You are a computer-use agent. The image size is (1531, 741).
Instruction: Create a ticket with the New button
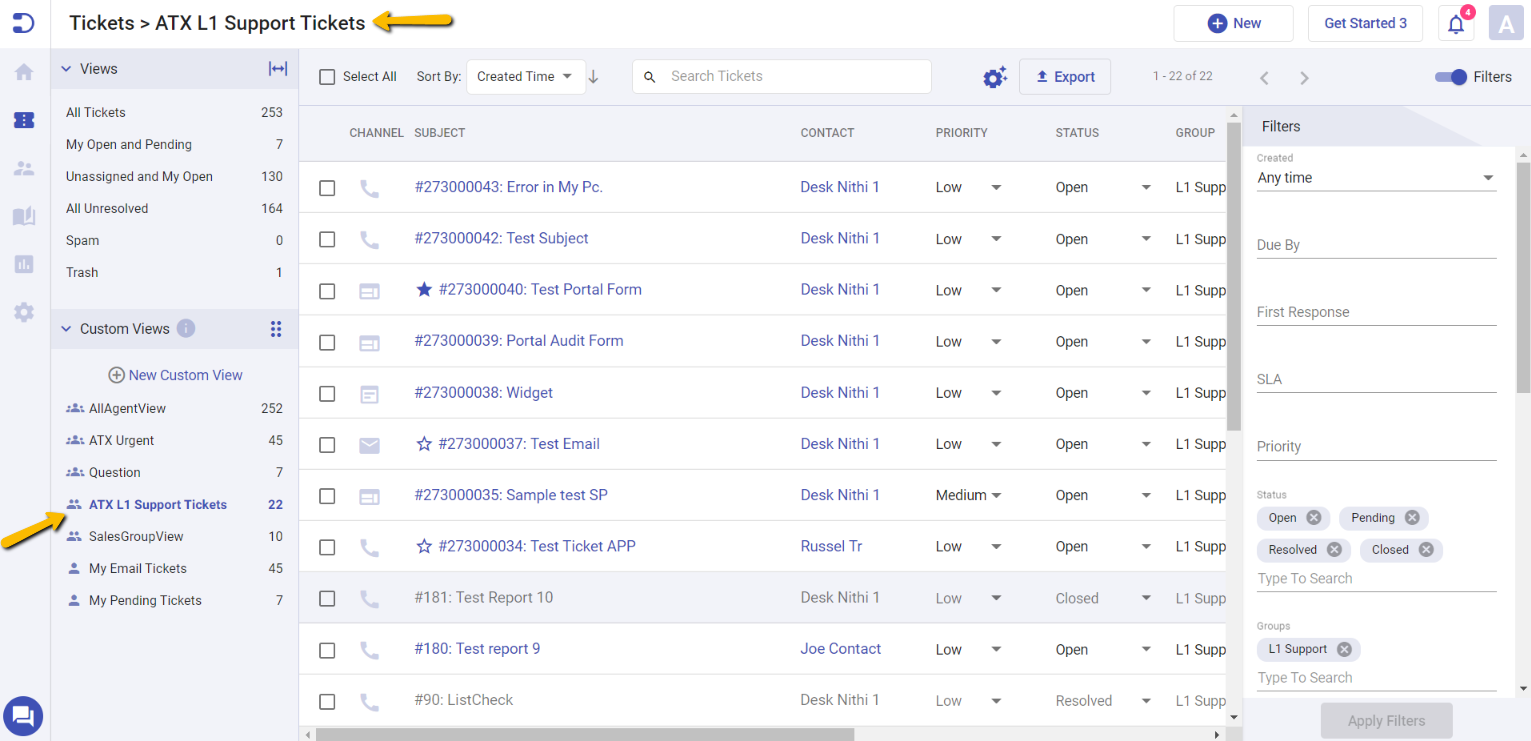pyautogui.click(x=1233, y=23)
